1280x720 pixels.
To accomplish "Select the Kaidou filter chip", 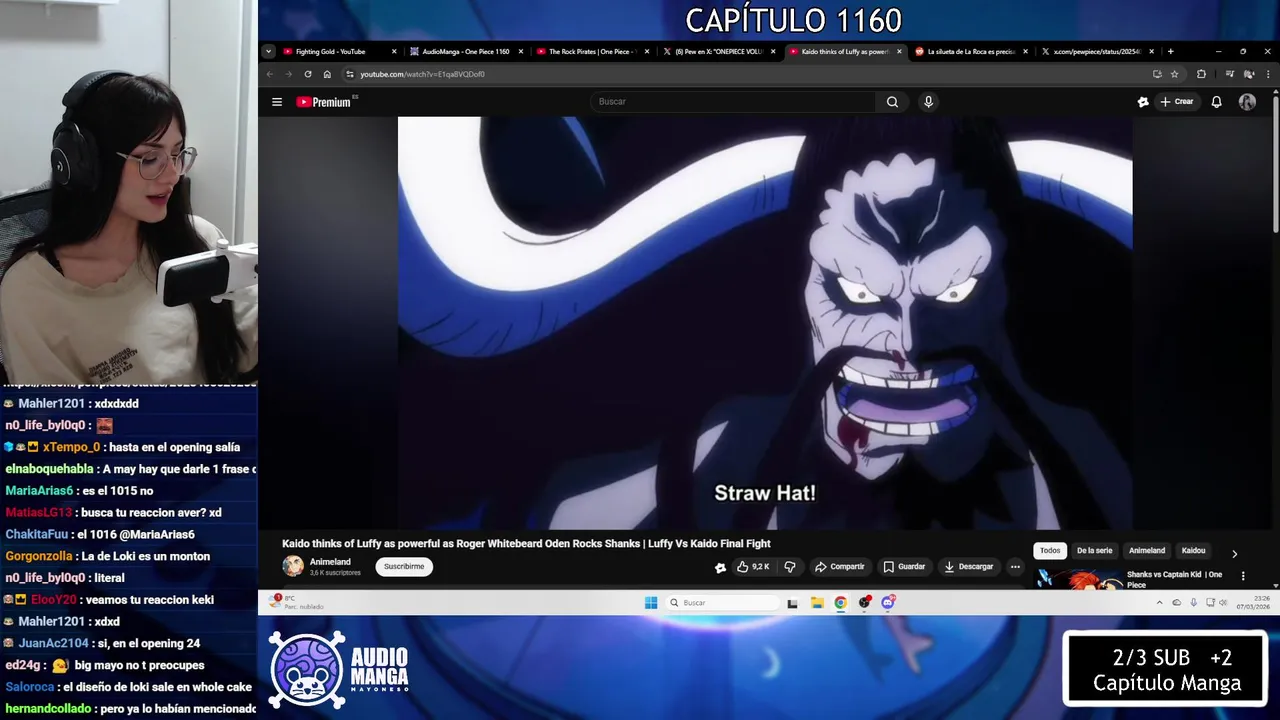I will pyautogui.click(x=1193, y=551).
